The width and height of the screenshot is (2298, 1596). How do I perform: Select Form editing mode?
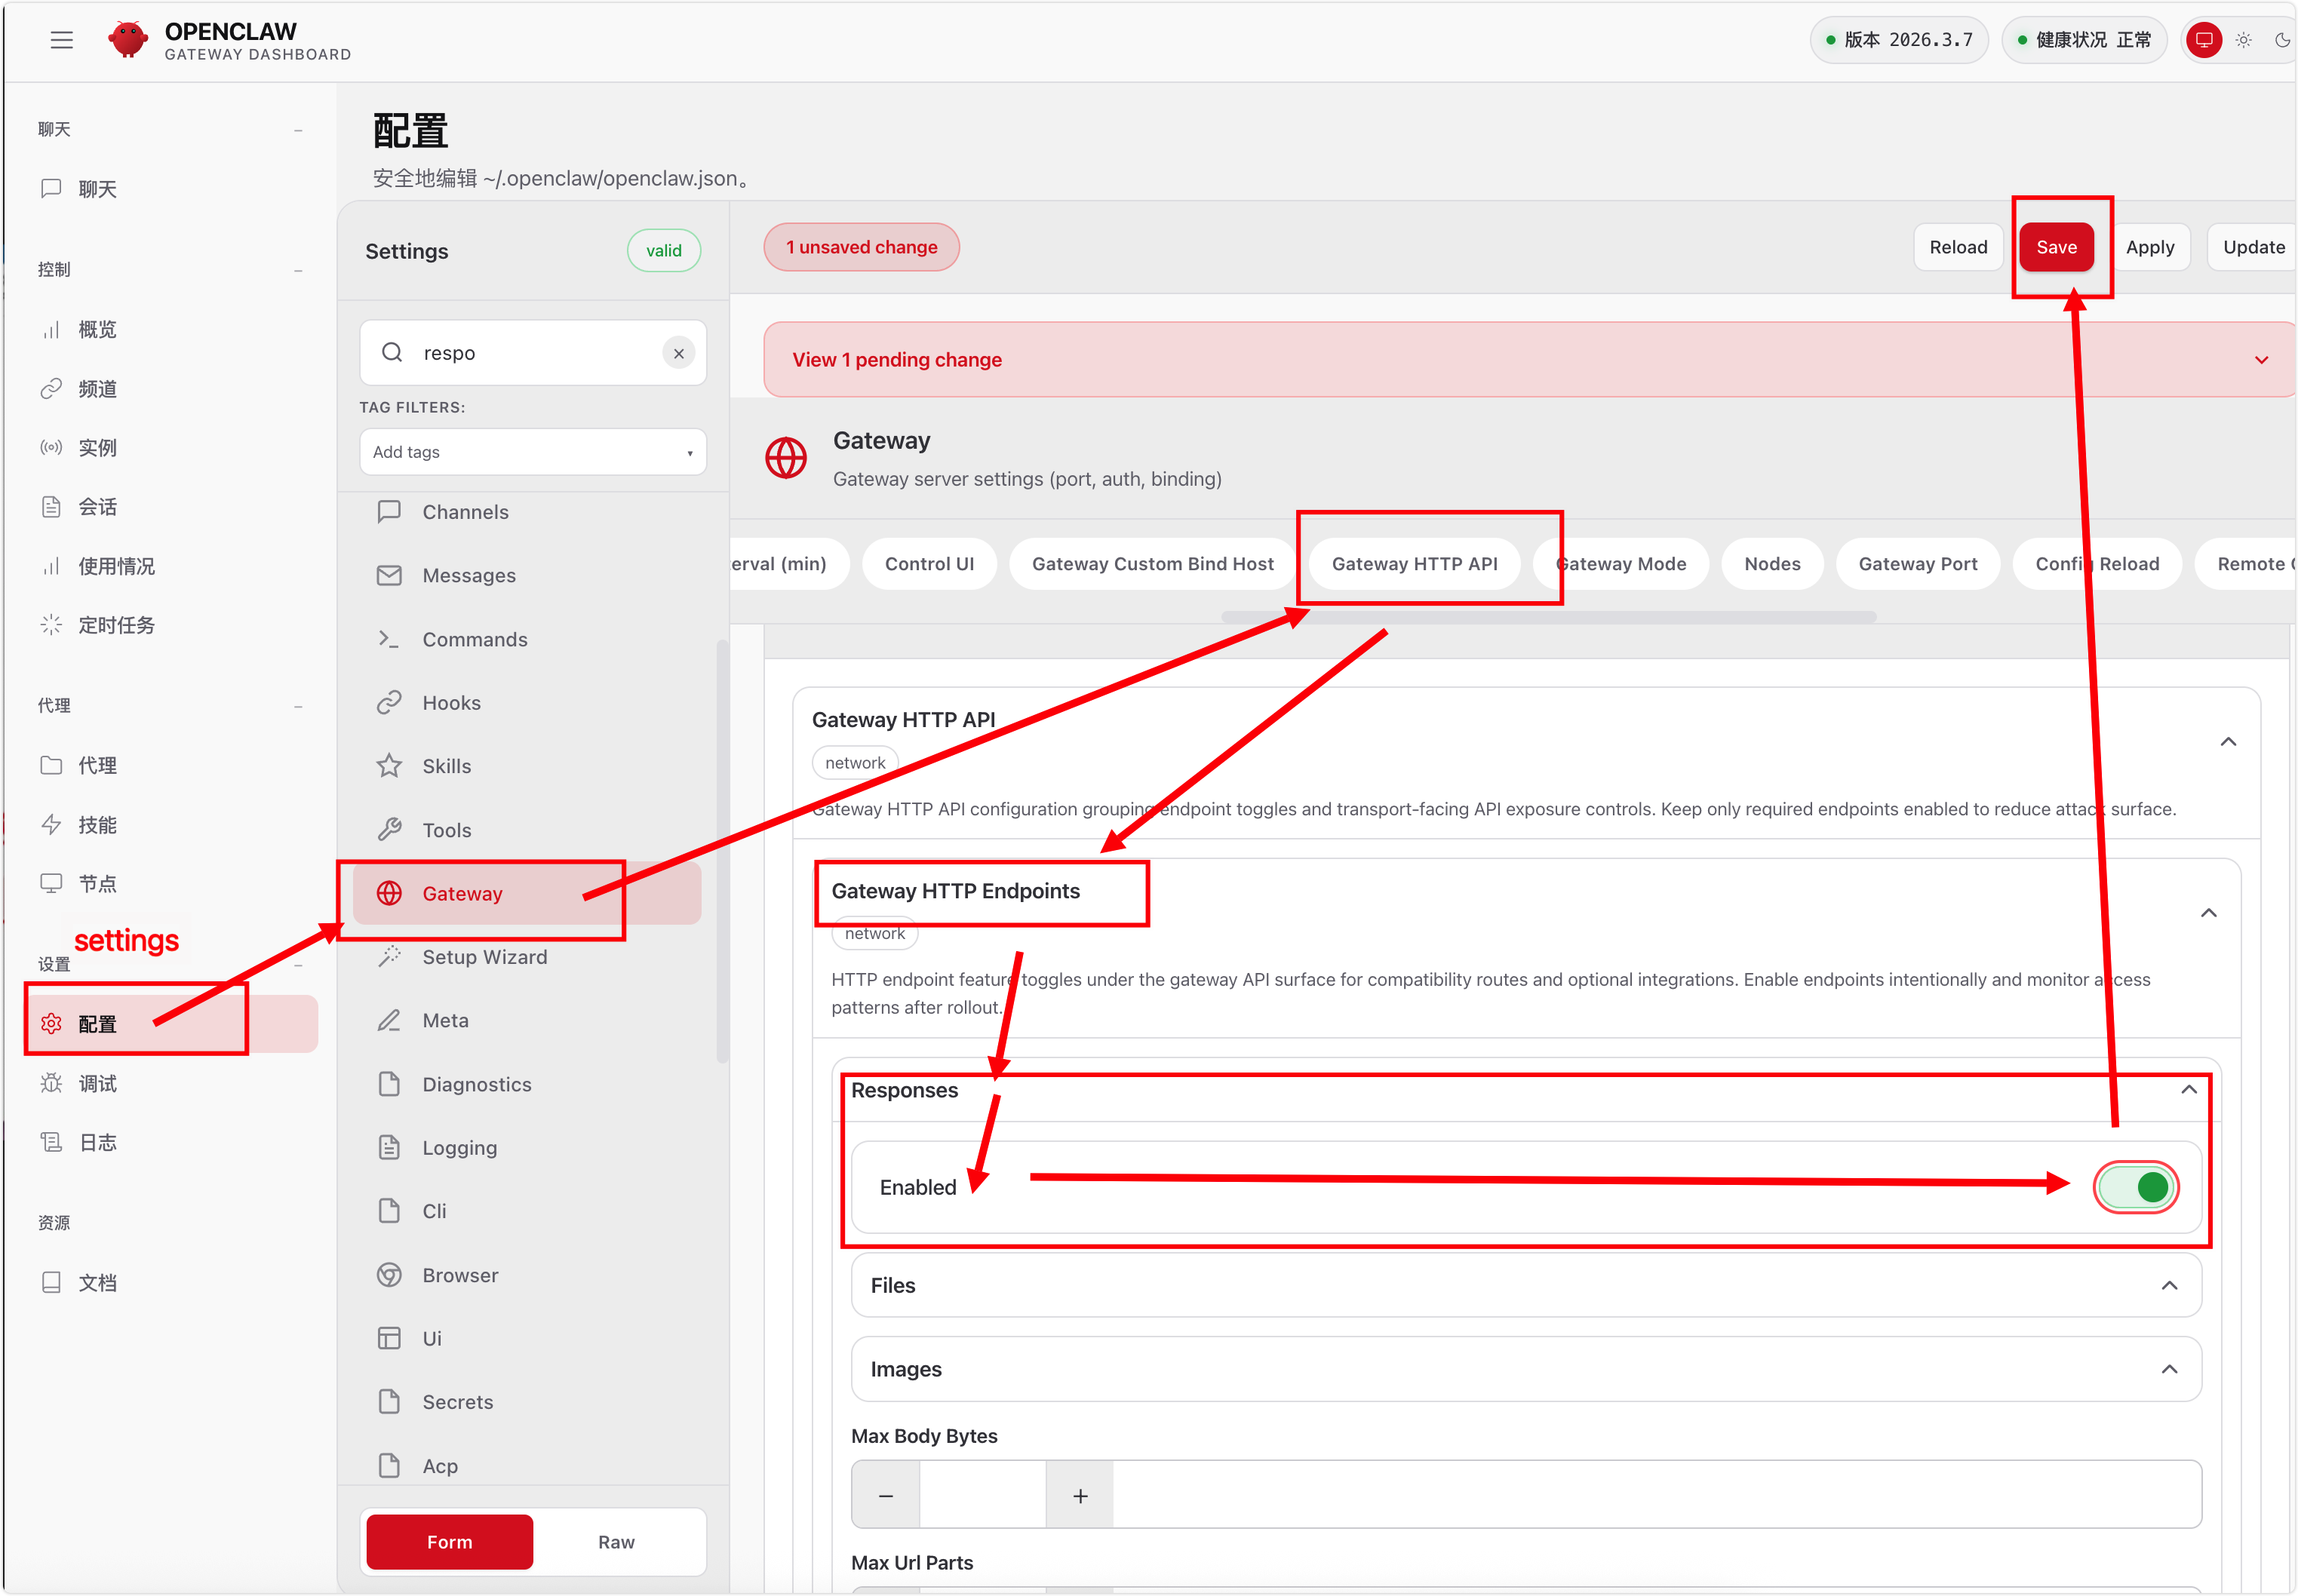(449, 1542)
